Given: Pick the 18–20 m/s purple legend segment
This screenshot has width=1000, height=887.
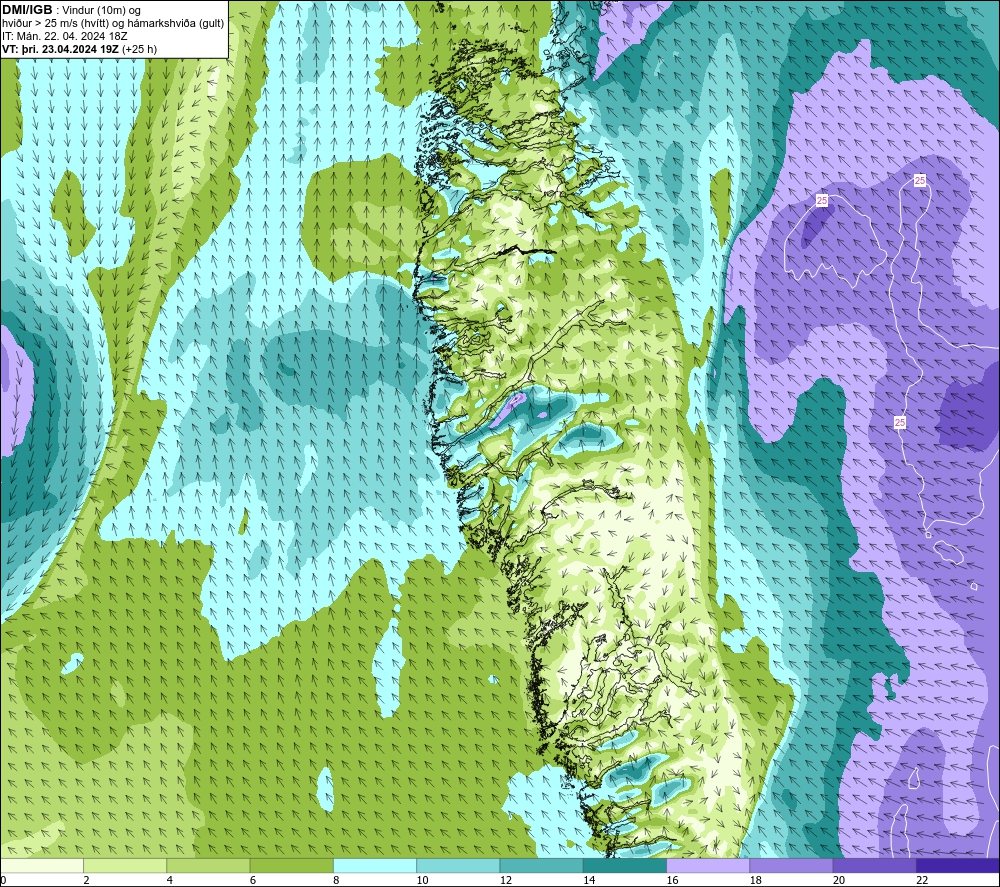Looking at the screenshot, I should pos(791,865).
